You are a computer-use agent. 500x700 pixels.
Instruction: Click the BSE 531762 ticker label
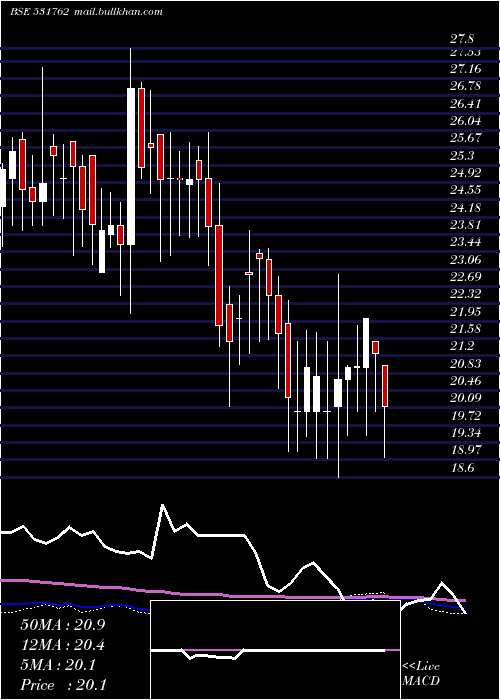coord(39,12)
